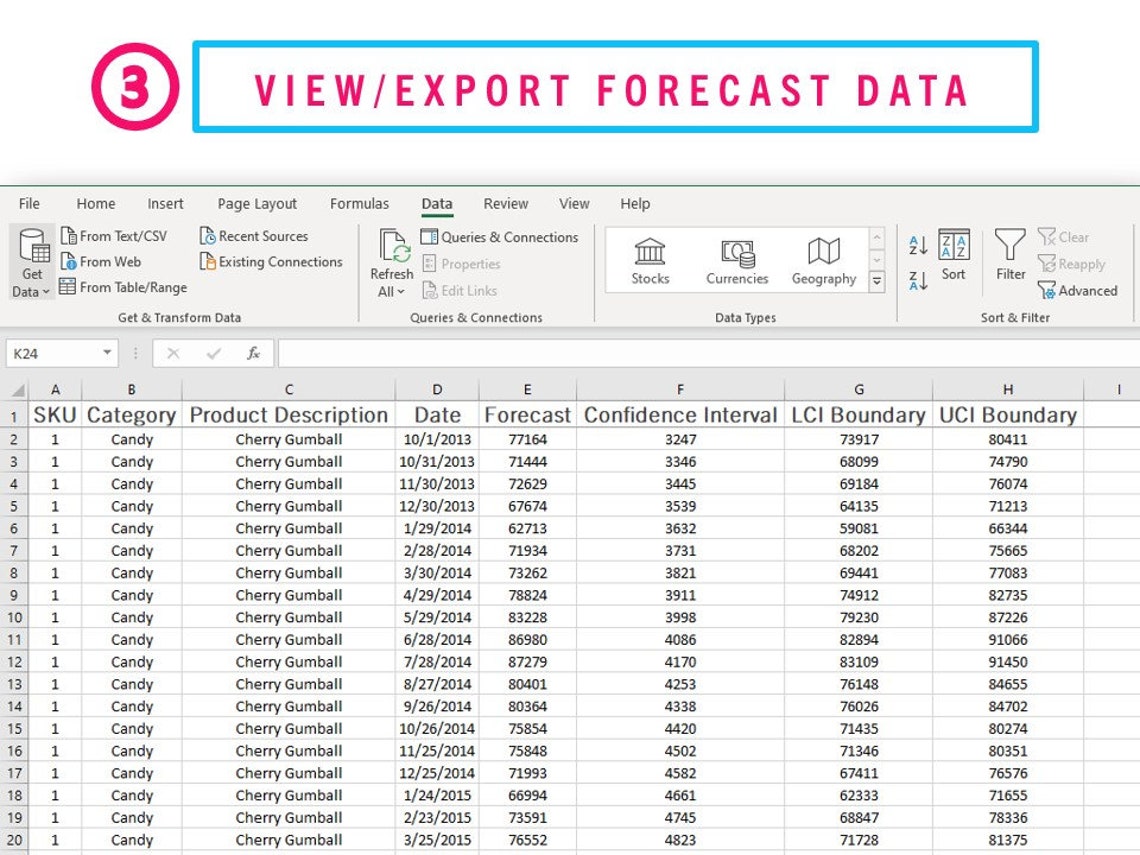Open the data types gallery arrow
The height and width of the screenshot is (855, 1140).
(876, 282)
